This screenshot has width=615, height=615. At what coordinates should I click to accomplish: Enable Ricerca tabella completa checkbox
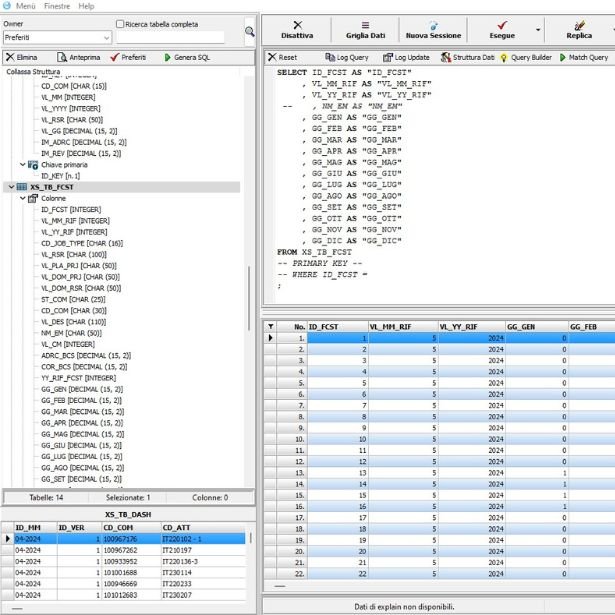pos(121,24)
